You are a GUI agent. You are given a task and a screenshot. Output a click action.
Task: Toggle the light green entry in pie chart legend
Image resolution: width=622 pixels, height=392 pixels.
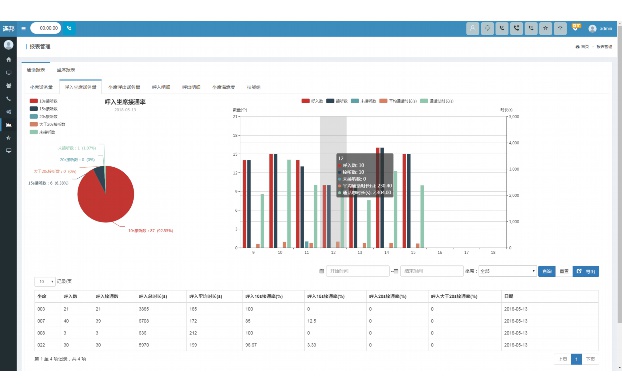click(x=42, y=132)
